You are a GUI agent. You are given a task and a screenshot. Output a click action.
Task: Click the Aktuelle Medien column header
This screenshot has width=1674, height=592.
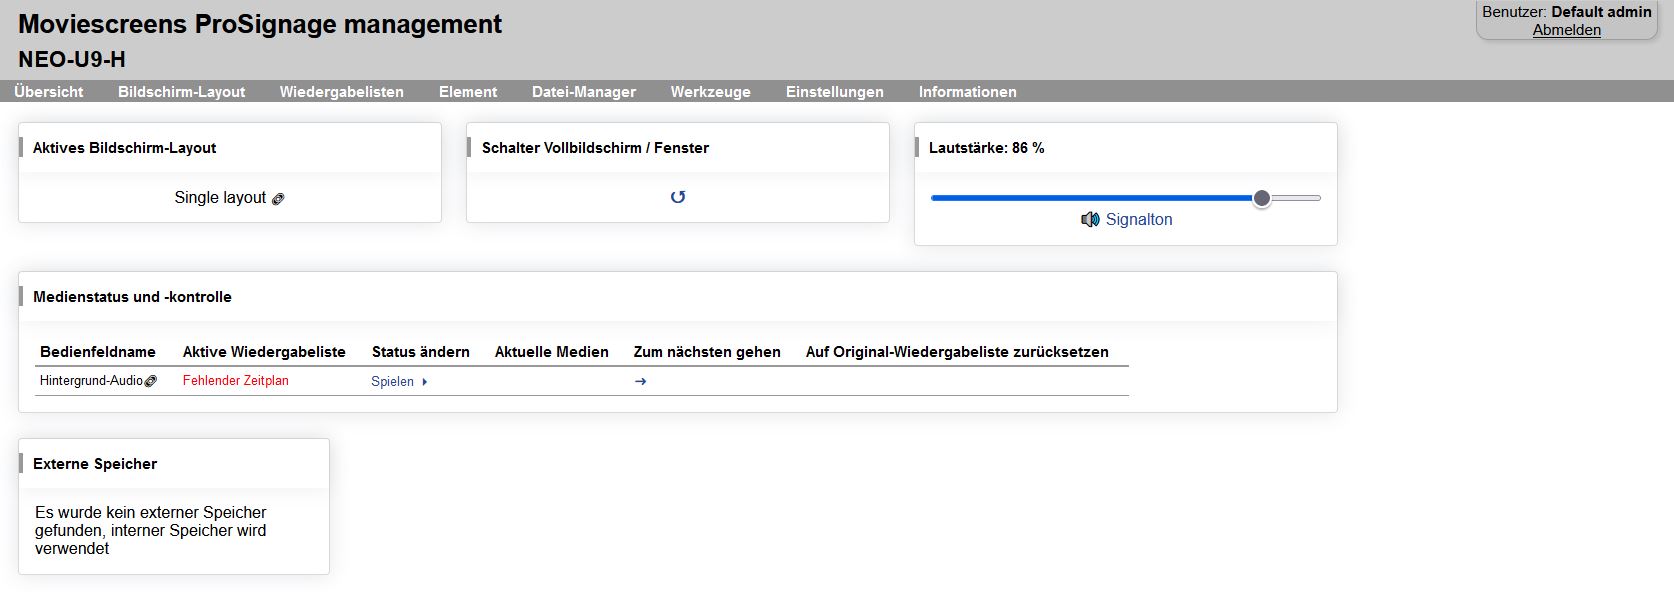[552, 352]
